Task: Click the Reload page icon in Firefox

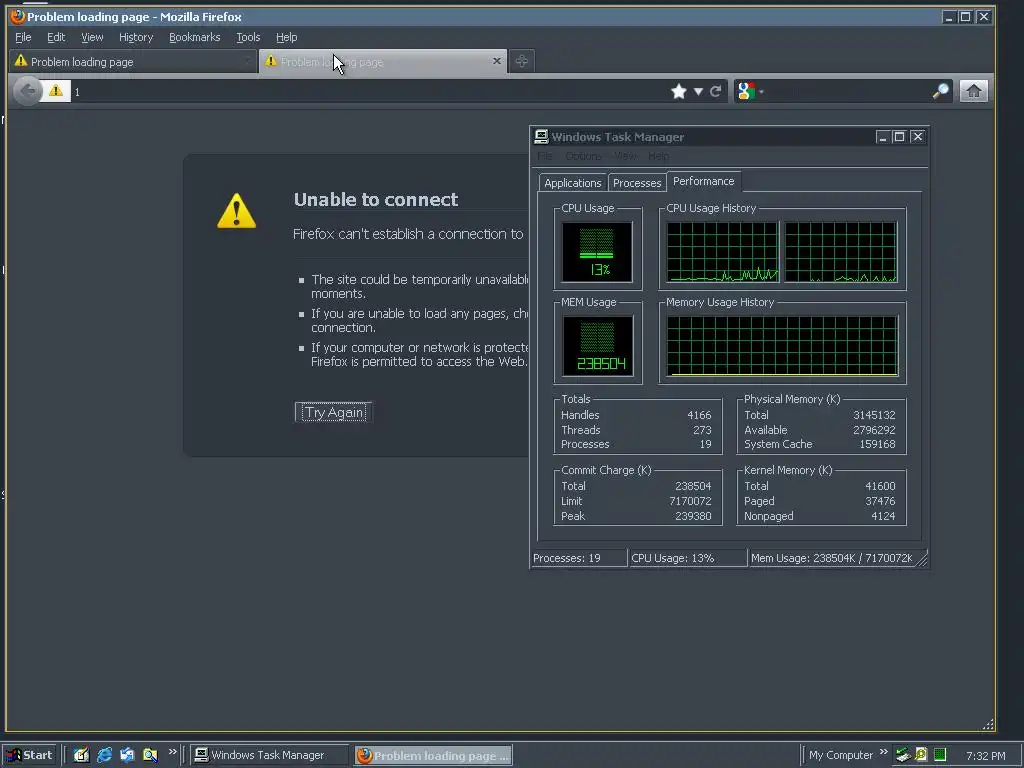Action: coord(716,91)
